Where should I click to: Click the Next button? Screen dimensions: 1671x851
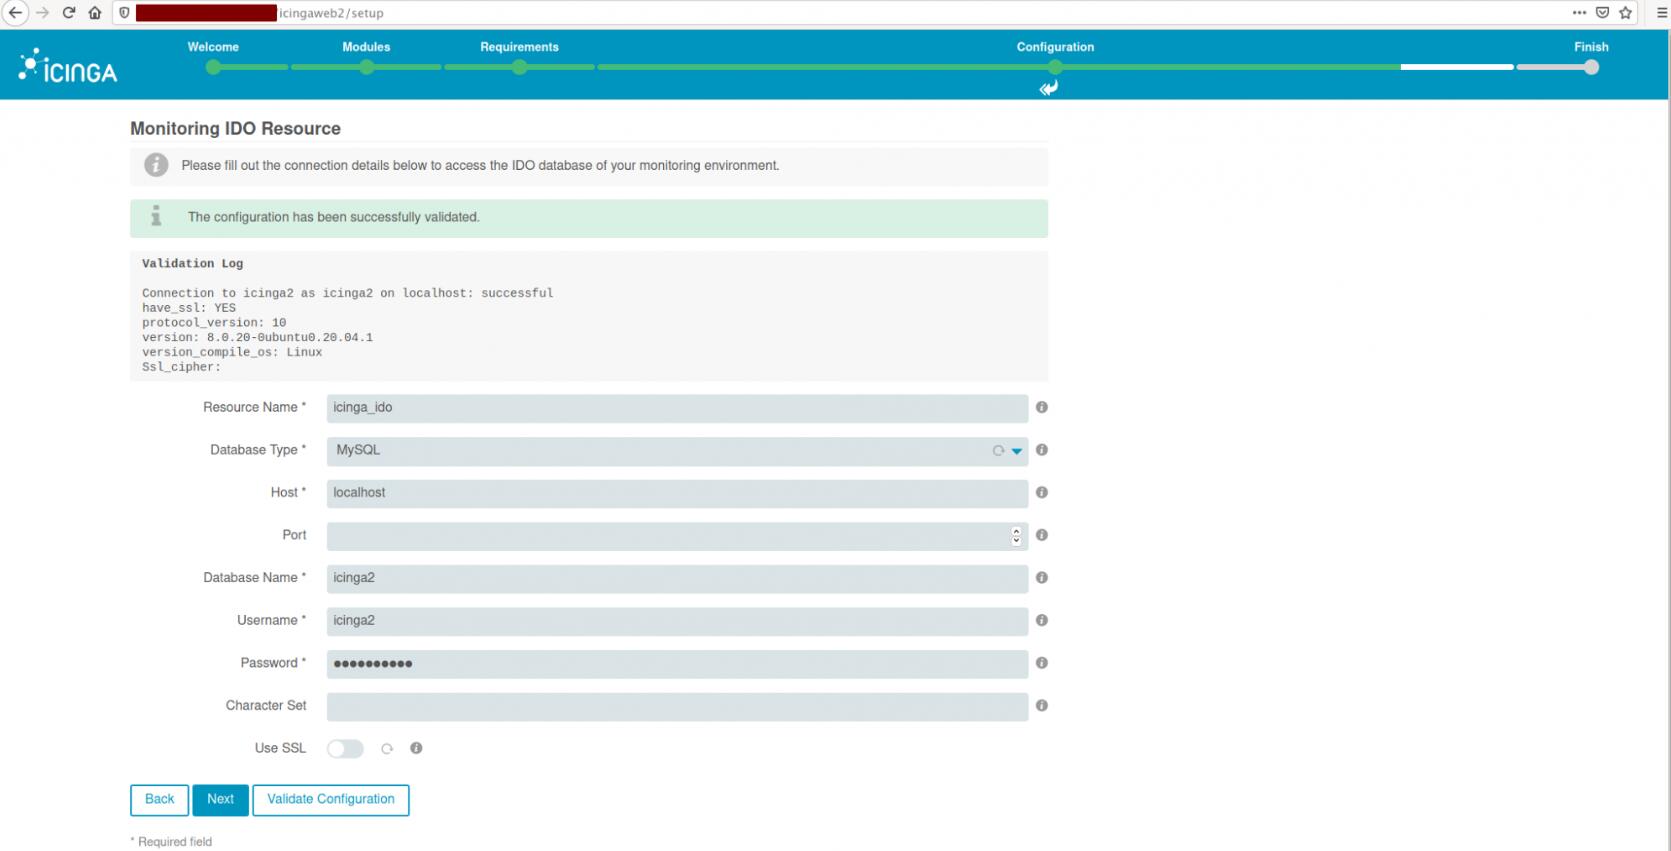pos(220,800)
